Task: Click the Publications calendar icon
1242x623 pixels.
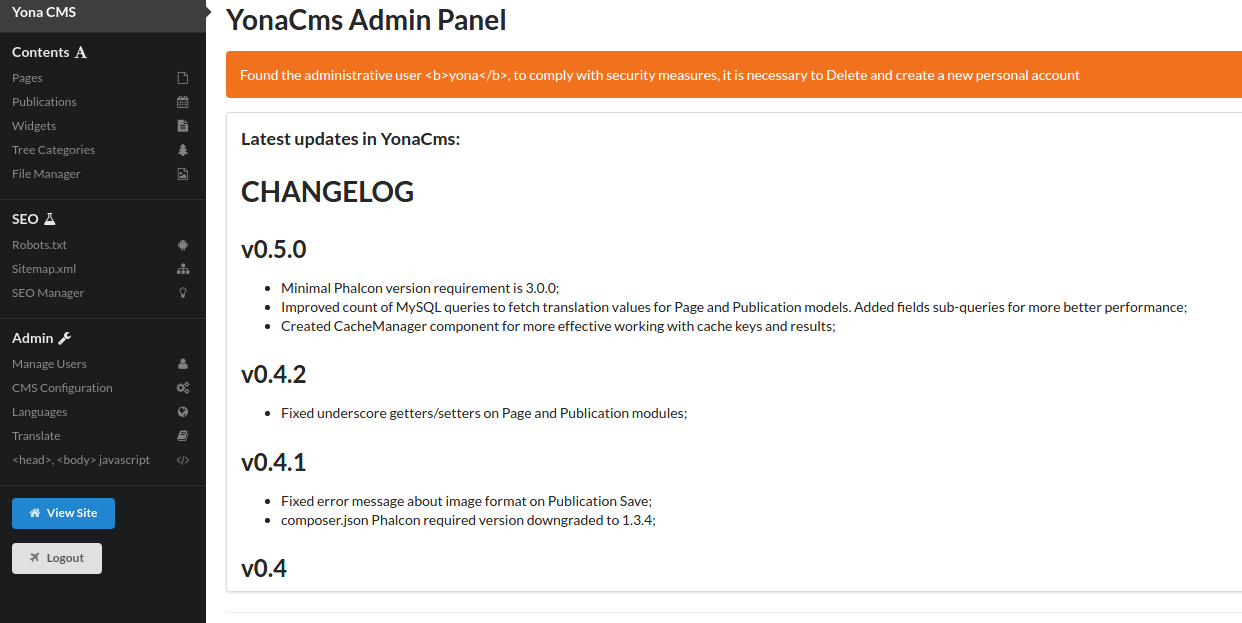Action: coord(183,102)
